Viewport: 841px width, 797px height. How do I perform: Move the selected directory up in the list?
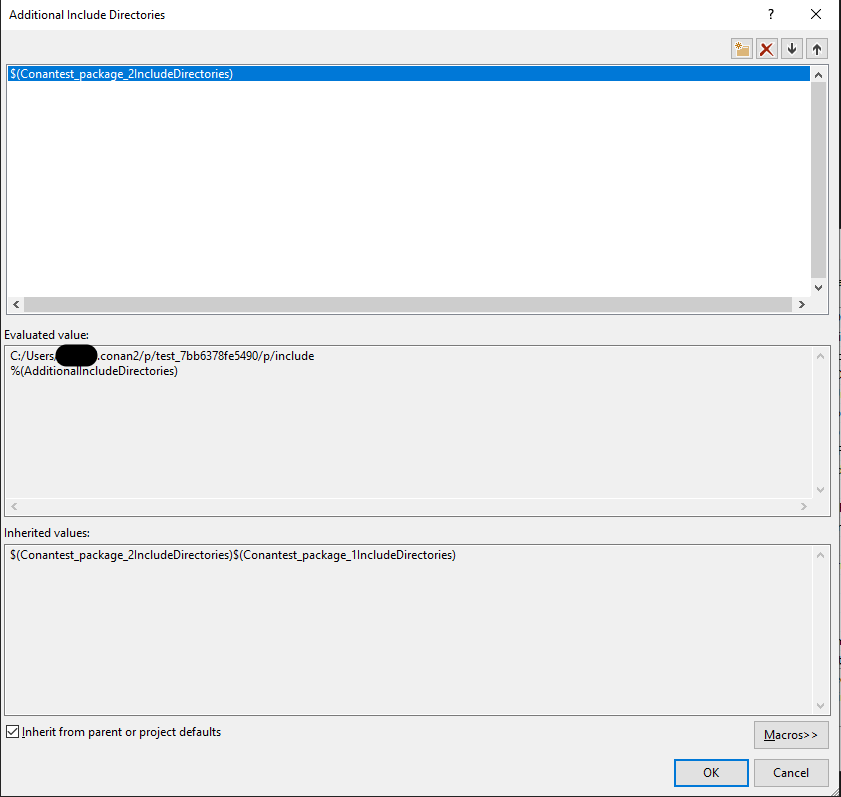pos(816,48)
